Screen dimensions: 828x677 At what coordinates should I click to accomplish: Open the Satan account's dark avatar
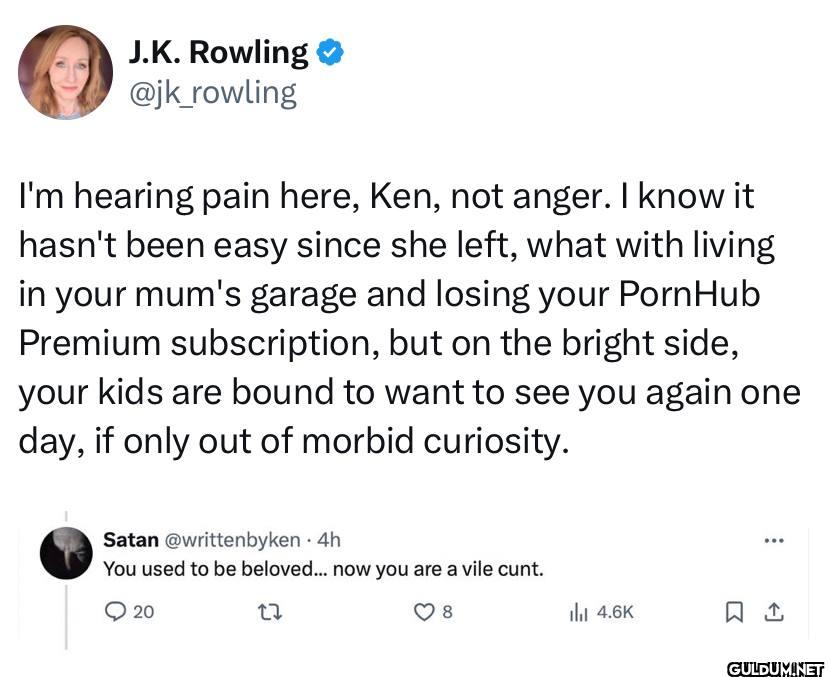(x=67, y=553)
